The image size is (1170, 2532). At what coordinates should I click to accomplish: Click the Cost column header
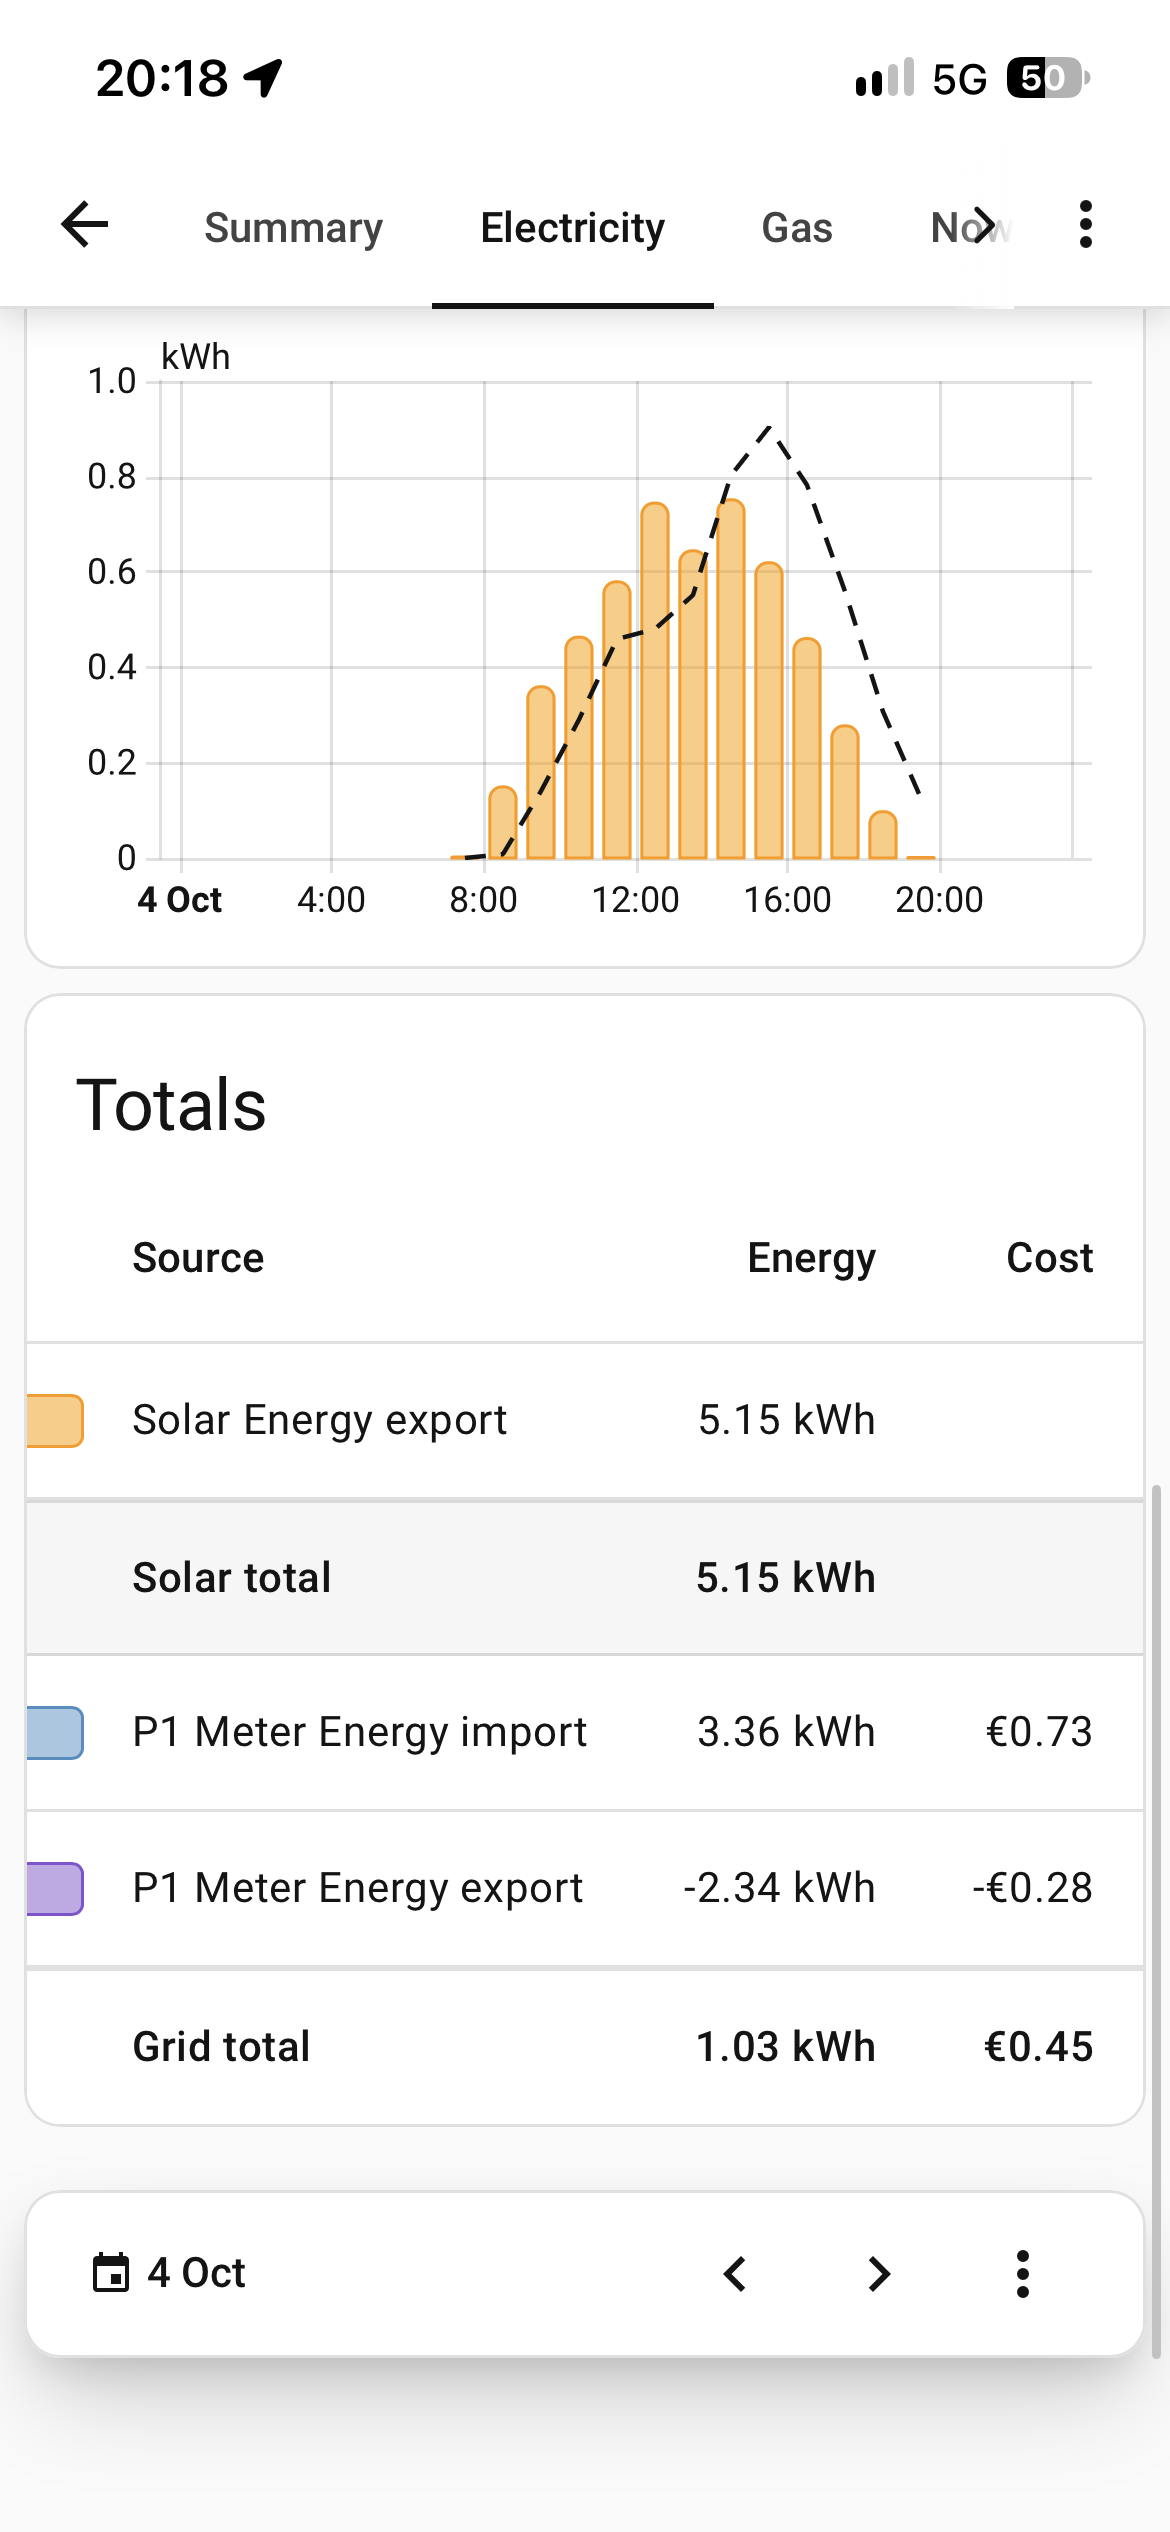click(x=1049, y=1257)
